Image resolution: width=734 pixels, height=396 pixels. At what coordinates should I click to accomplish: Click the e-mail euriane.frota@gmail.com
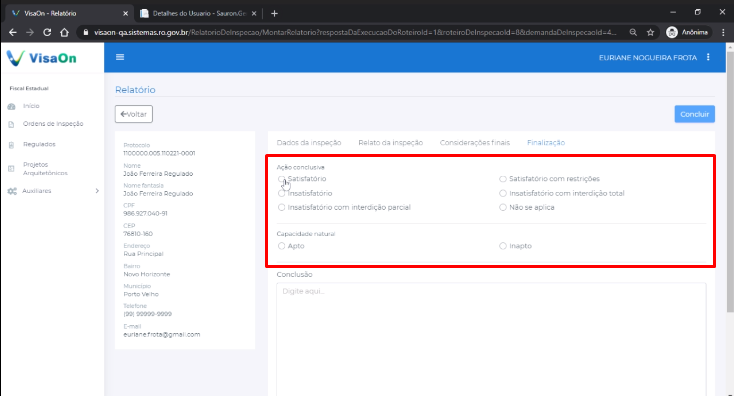[x=161, y=335]
